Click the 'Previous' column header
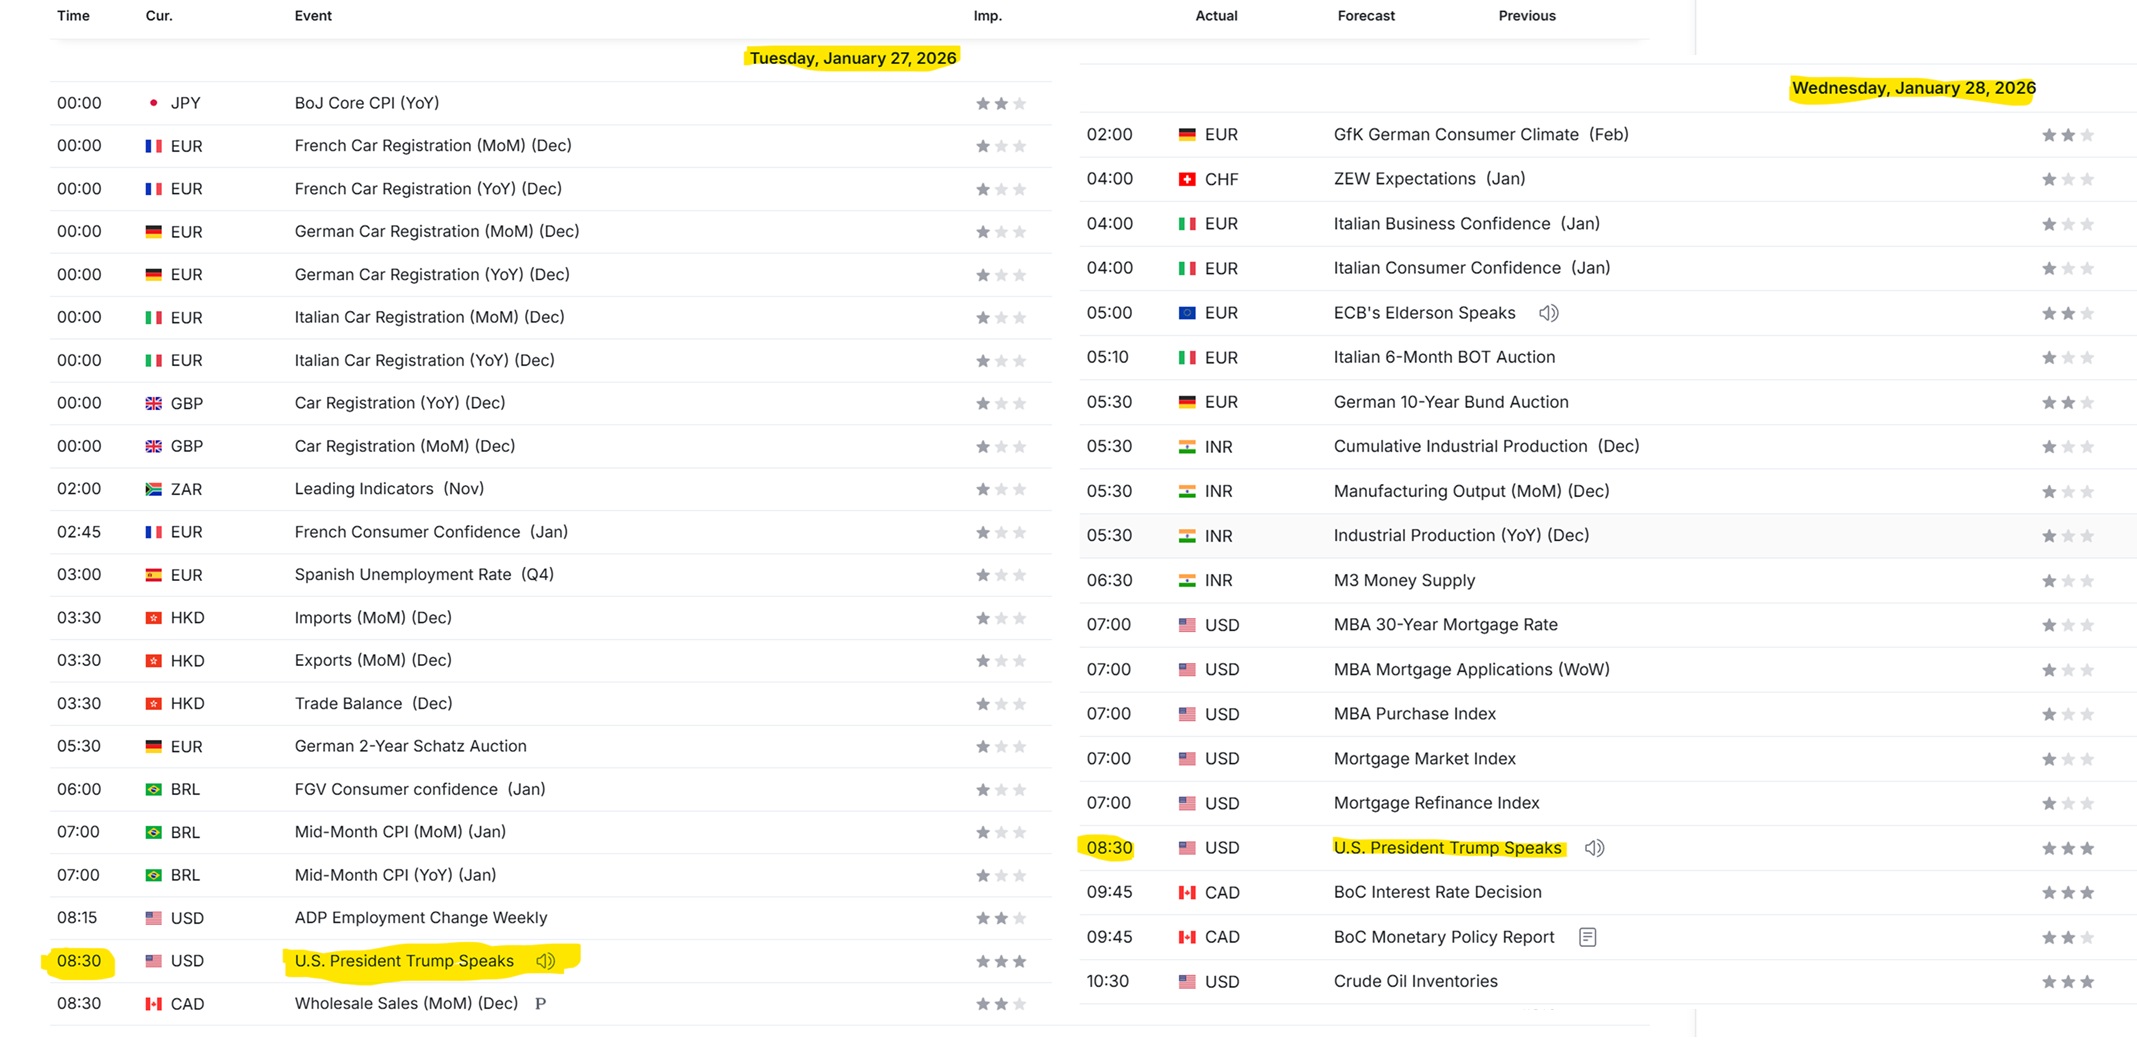 coord(1527,16)
